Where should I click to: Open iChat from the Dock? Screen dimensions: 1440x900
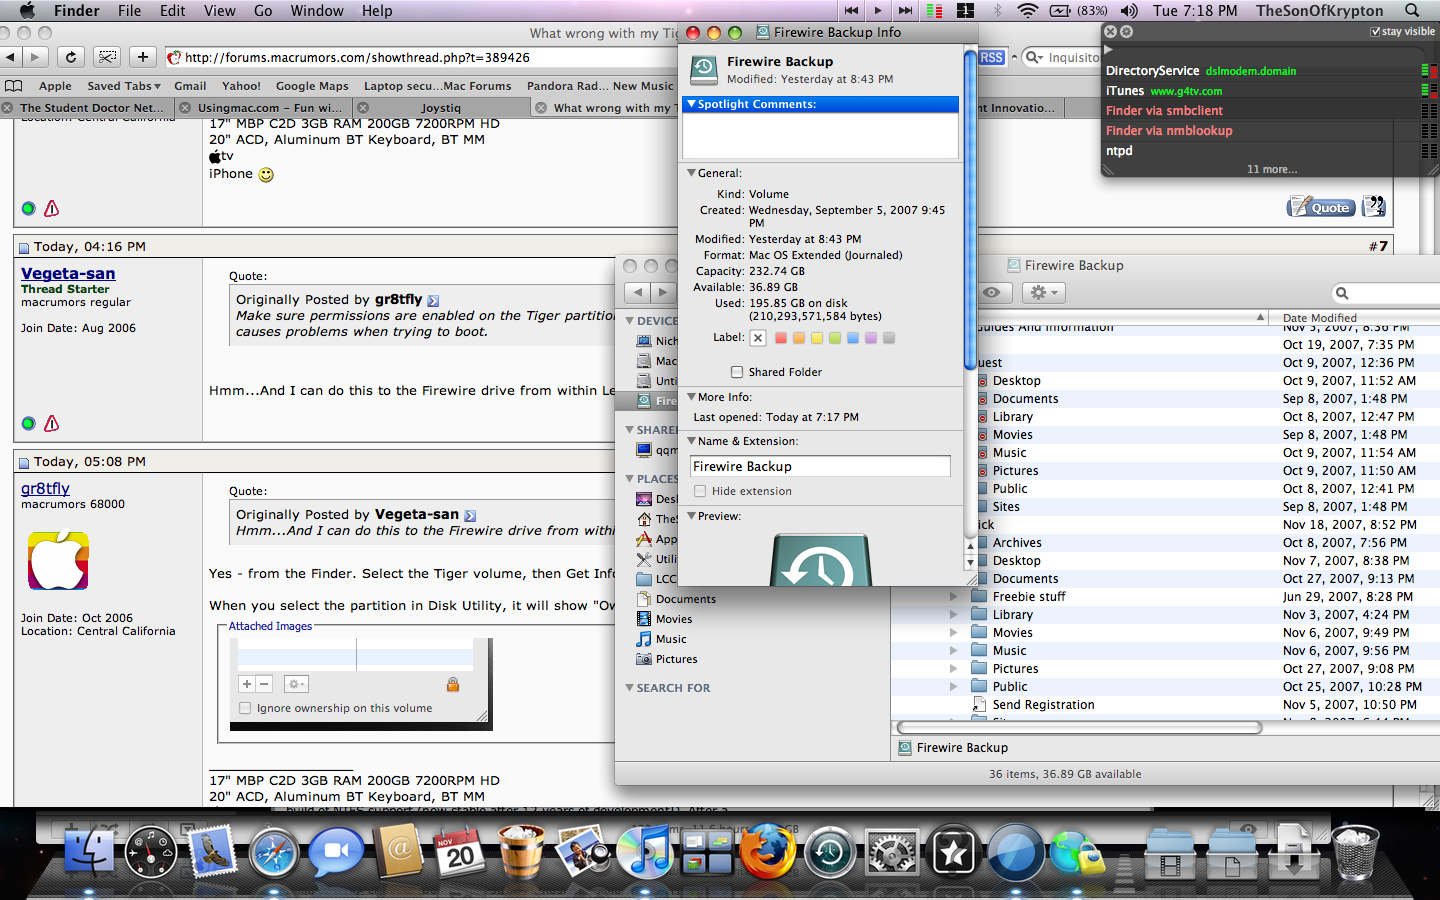click(336, 852)
